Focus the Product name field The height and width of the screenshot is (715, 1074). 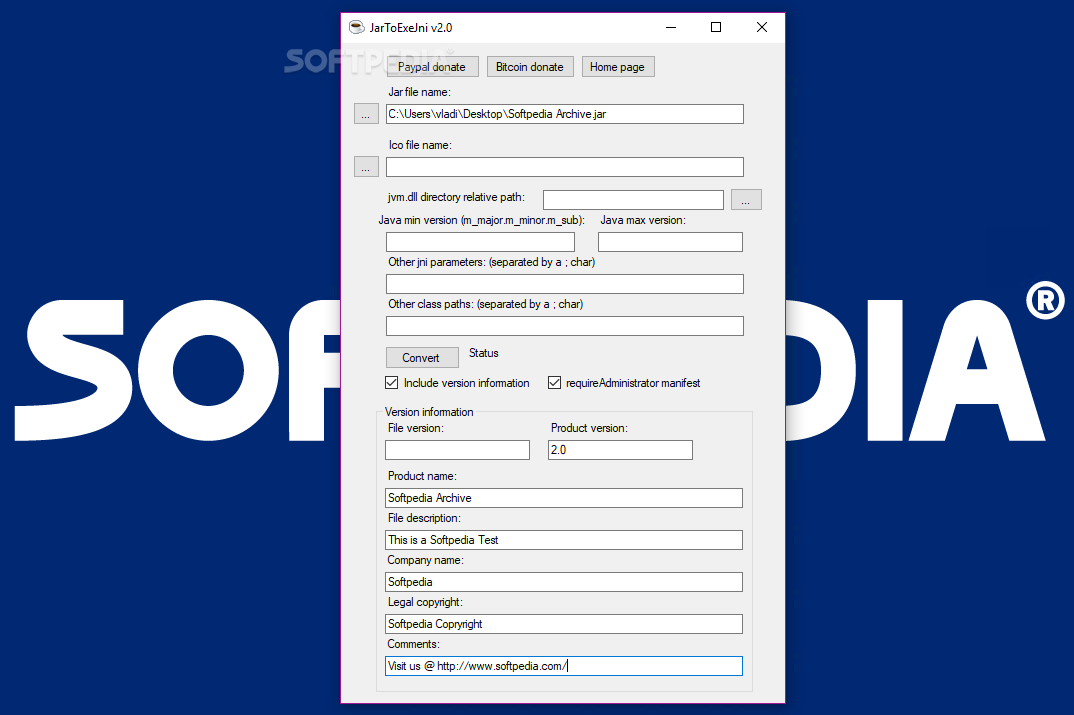point(564,498)
